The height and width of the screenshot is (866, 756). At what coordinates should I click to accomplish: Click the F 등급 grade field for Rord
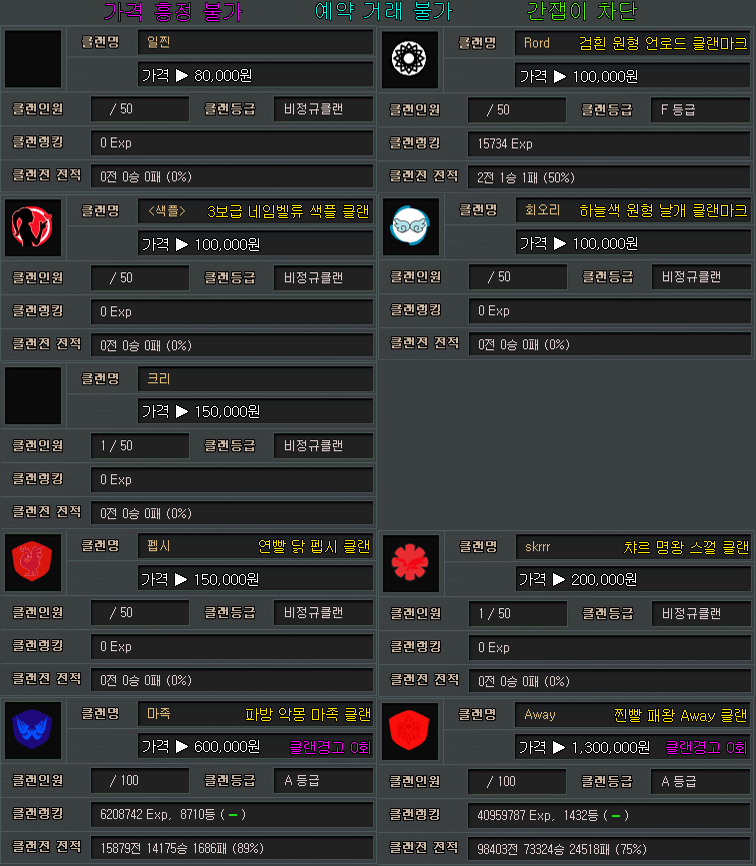pos(700,109)
